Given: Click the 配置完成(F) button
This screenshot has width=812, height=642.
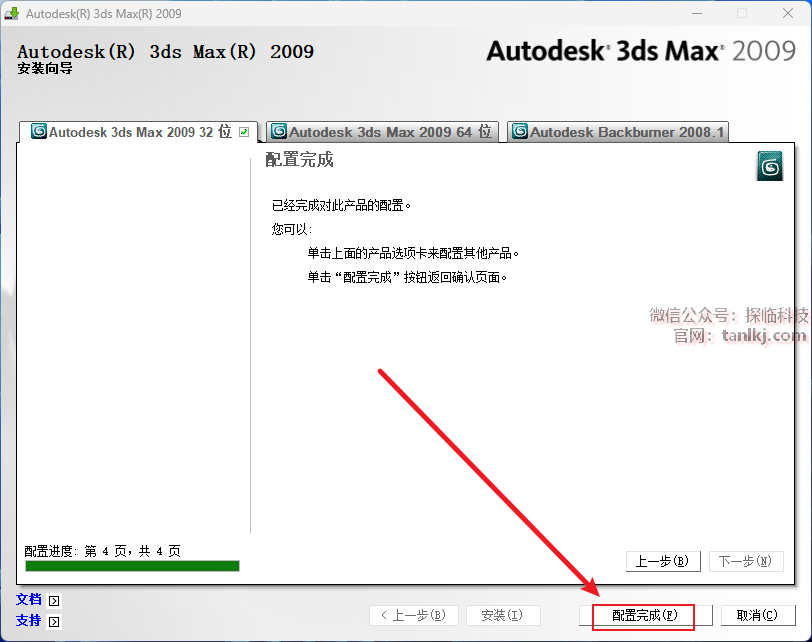Looking at the screenshot, I should [x=645, y=616].
